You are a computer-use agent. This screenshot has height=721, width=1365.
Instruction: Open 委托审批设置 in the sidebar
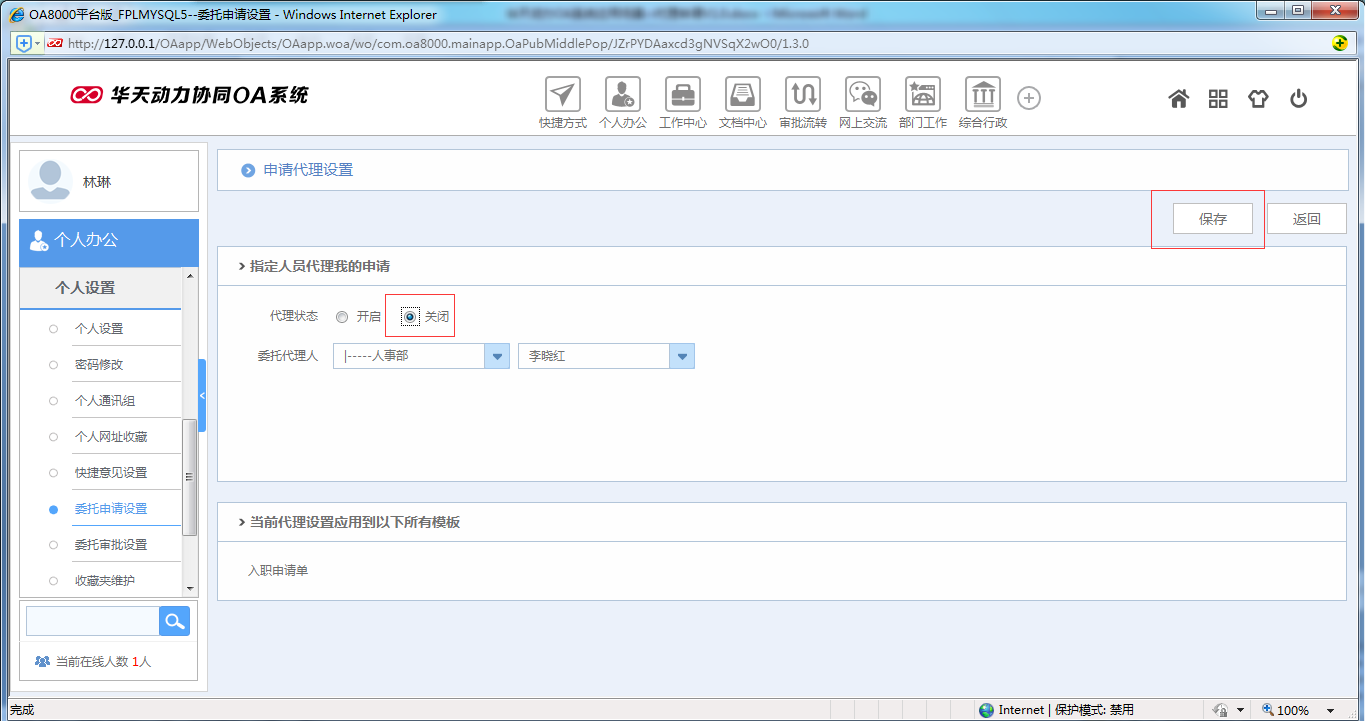111,545
